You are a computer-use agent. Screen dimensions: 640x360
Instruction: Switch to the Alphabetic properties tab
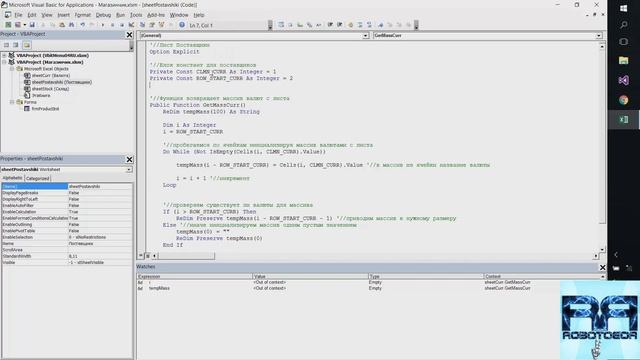[x=12, y=178]
